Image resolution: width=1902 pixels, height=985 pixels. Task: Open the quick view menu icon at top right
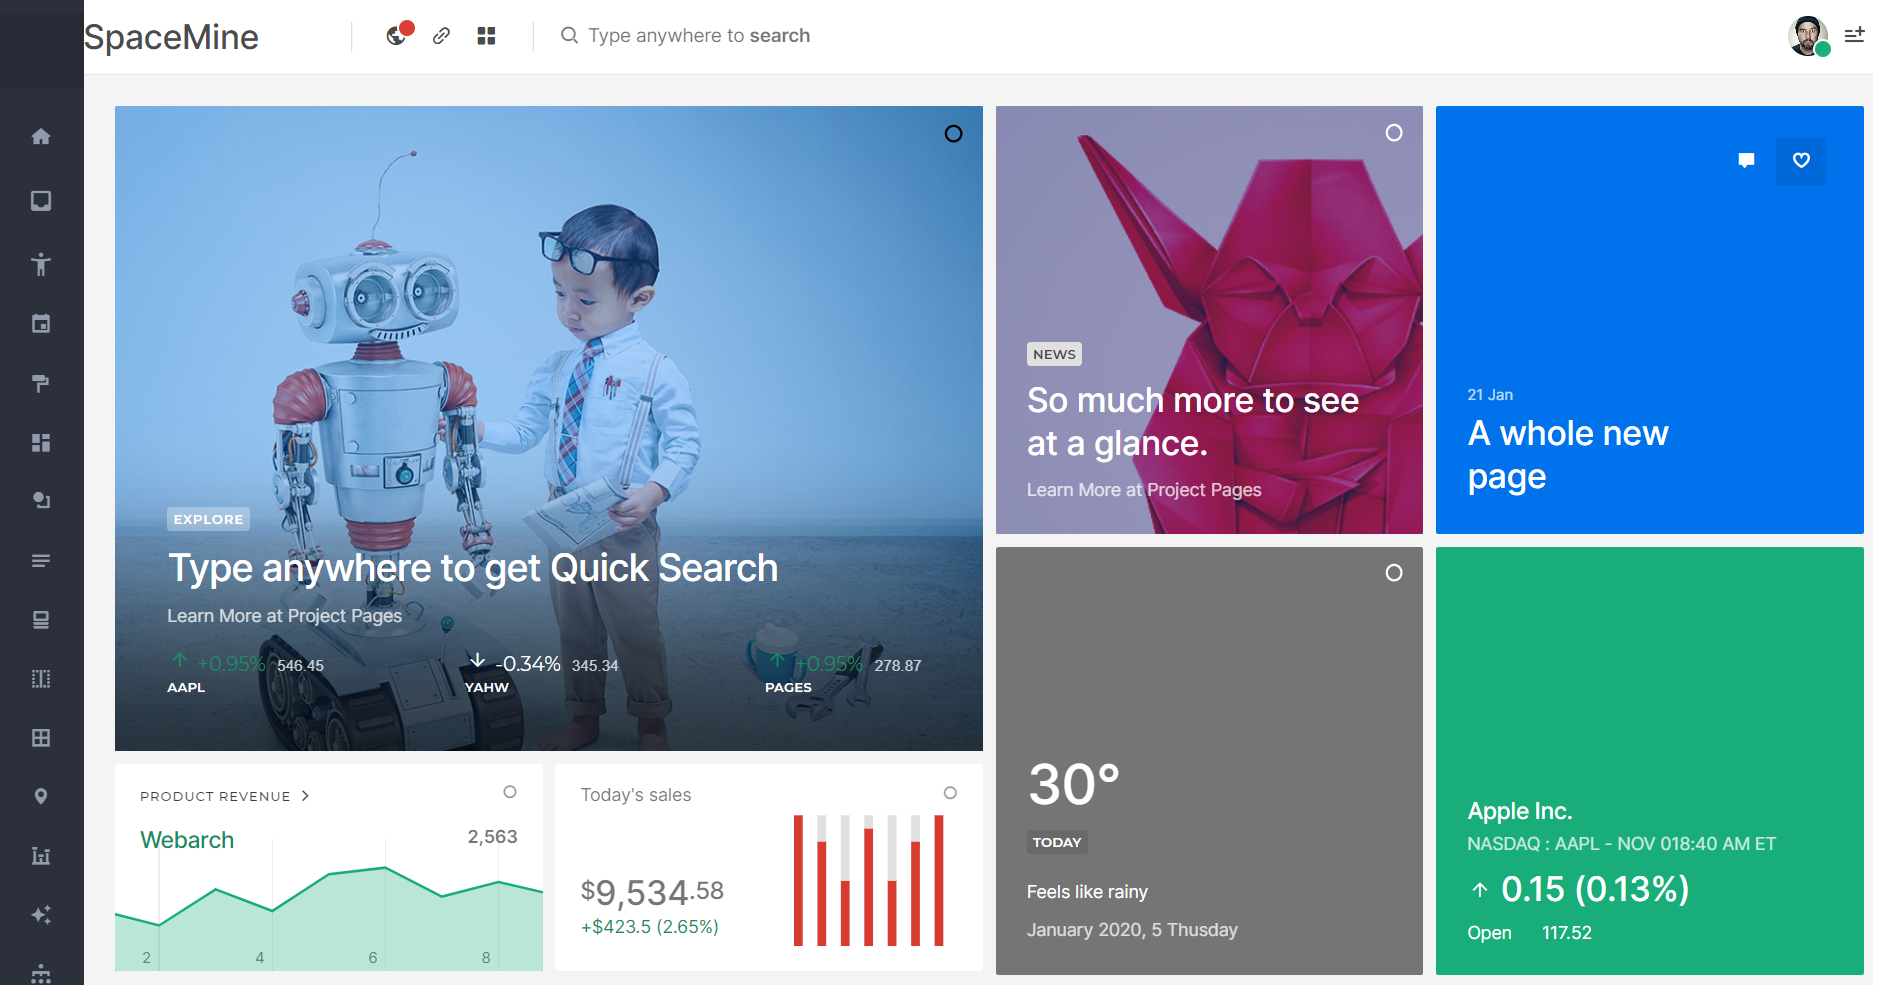pos(1854,36)
